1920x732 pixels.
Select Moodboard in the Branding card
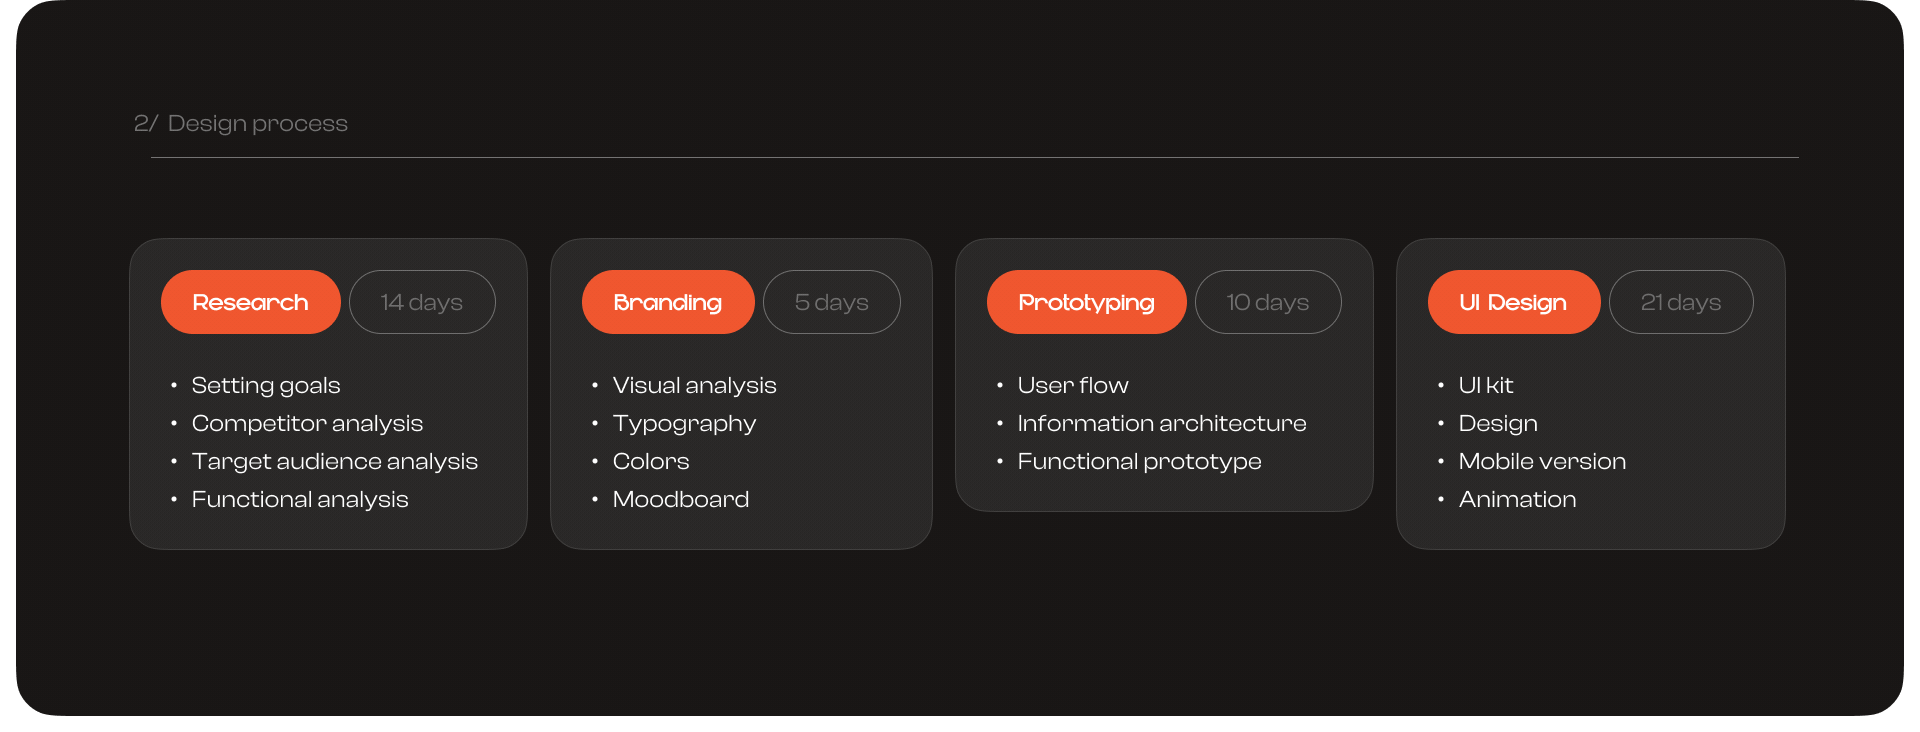click(x=680, y=499)
